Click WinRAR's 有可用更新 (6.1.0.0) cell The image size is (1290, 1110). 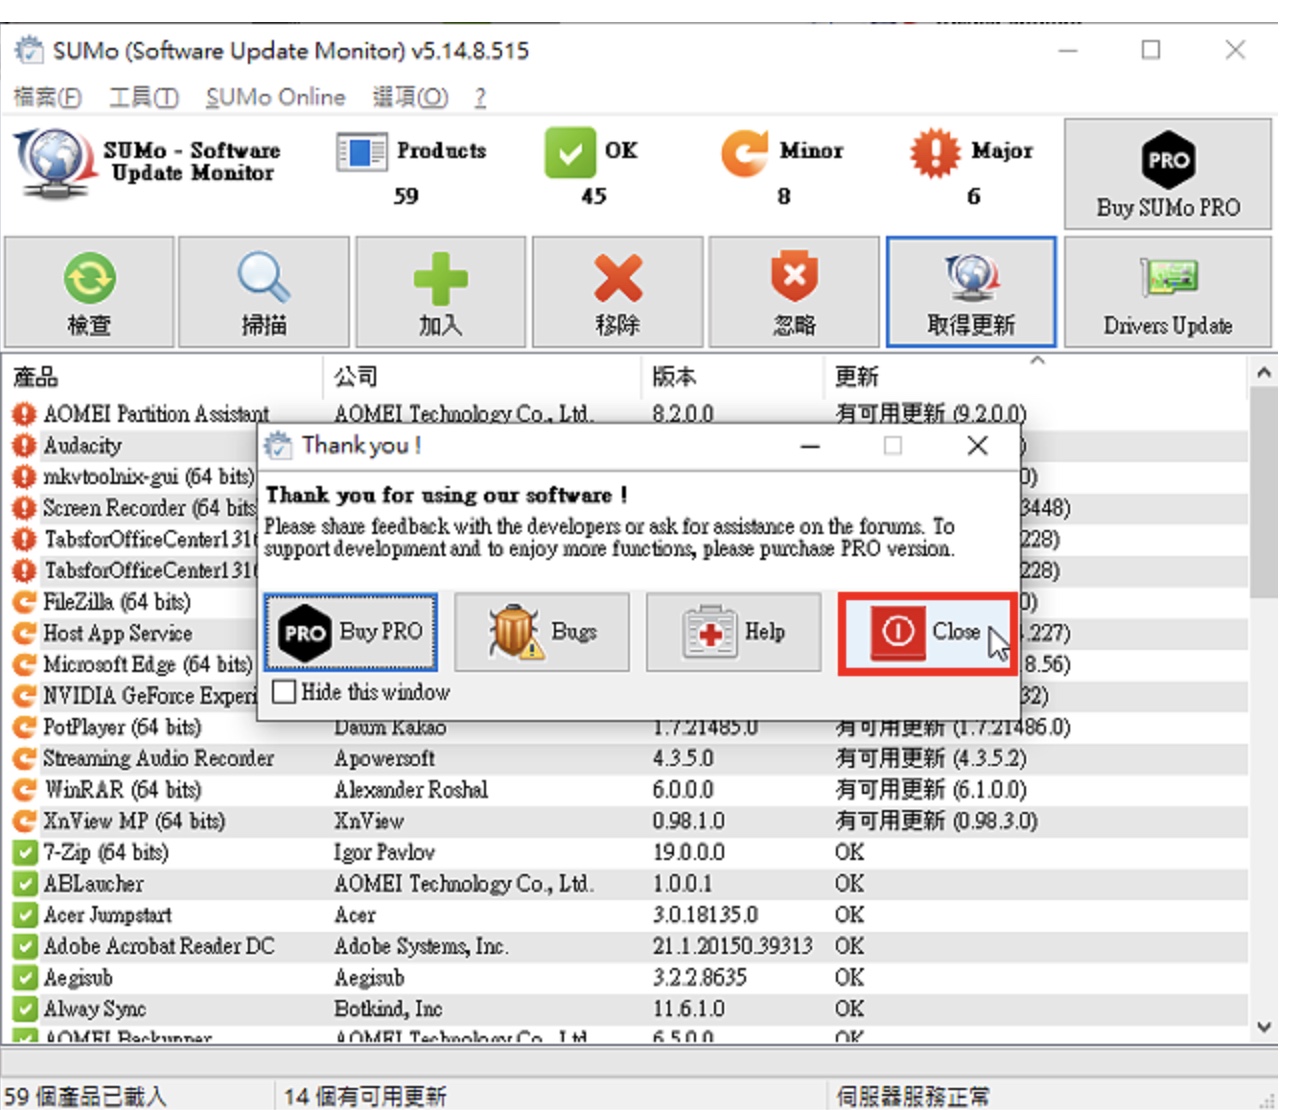click(x=931, y=790)
